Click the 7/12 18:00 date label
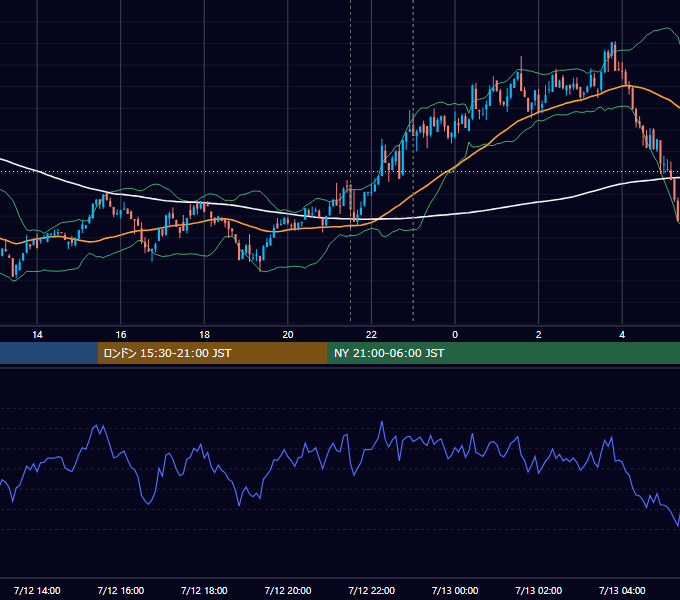 tap(204, 590)
